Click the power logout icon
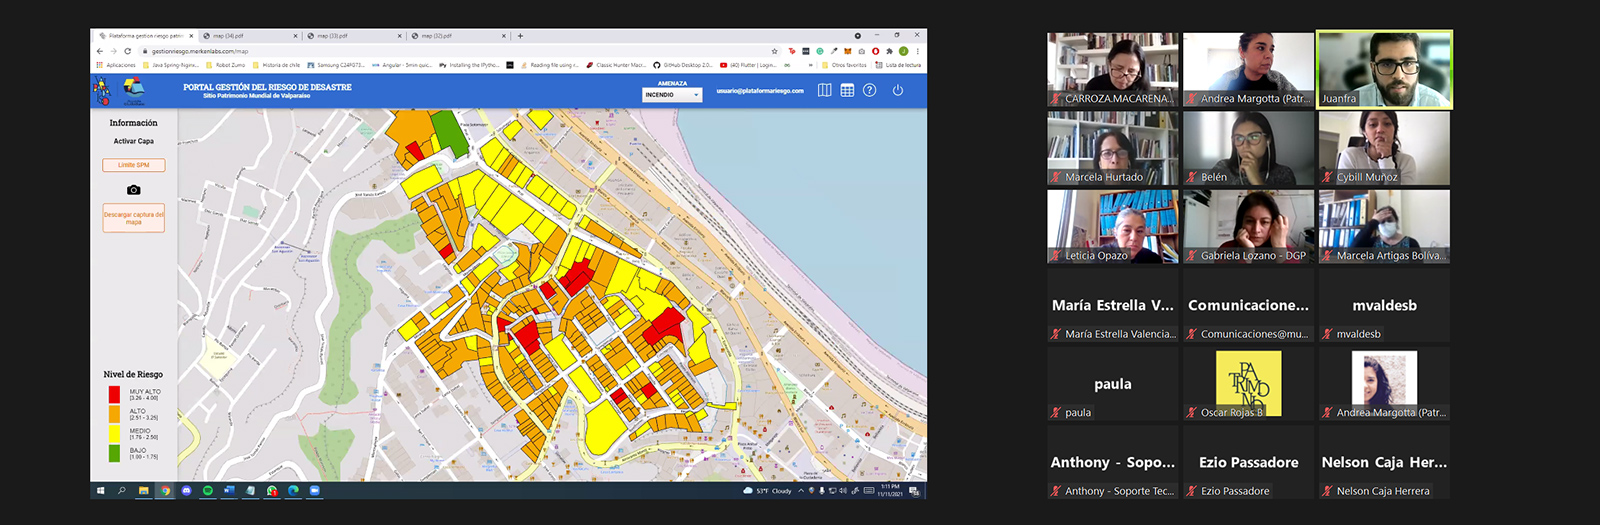1600x525 pixels. (898, 90)
